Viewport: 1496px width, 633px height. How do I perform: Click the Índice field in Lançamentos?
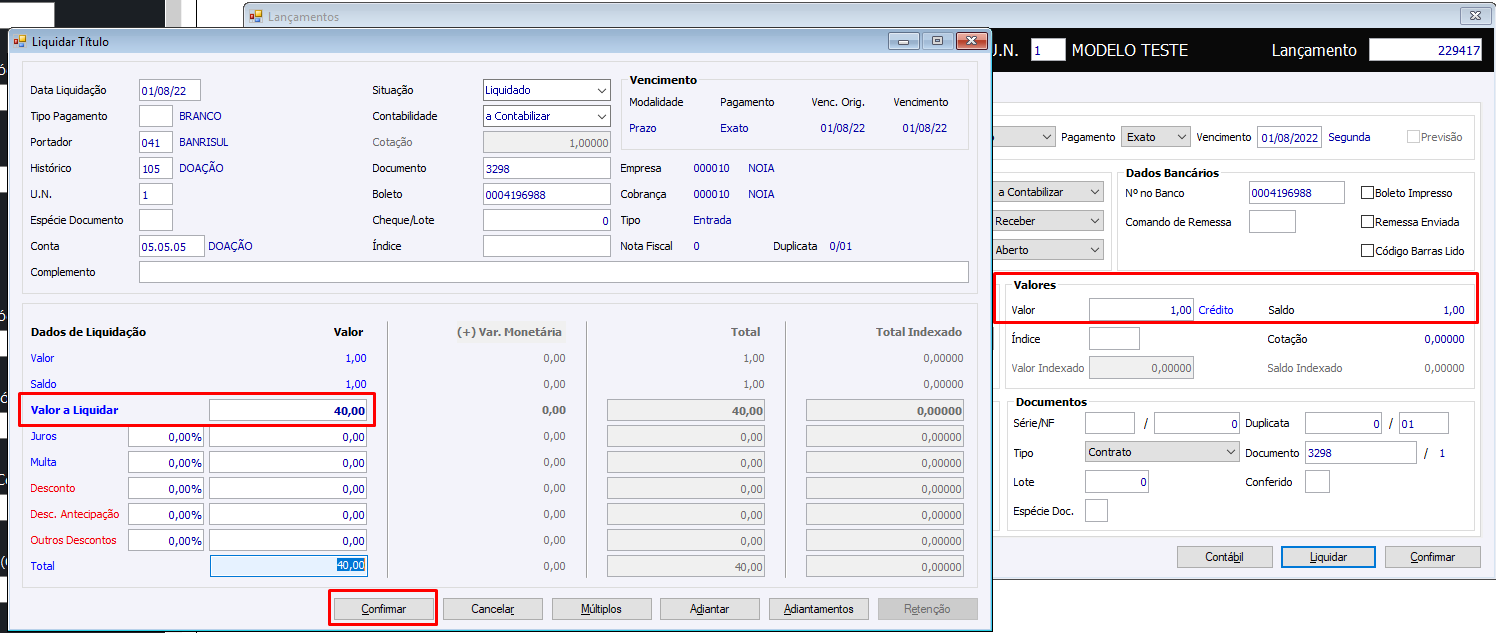pos(1114,339)
